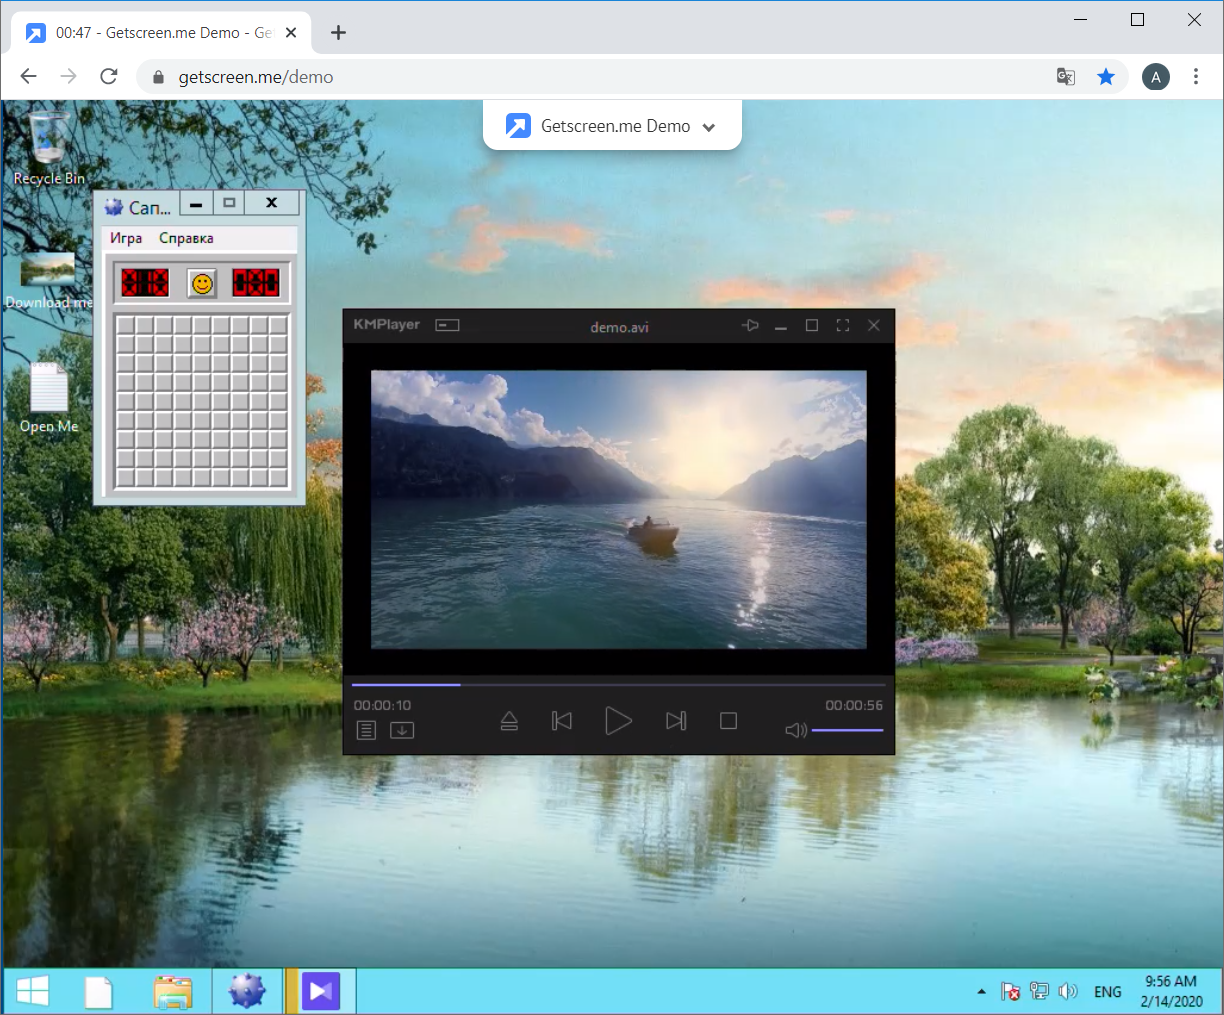1224x1015 pixels.
Task: Mute audio with the KMPlayer speaker icon
Action: coord(796,730)
